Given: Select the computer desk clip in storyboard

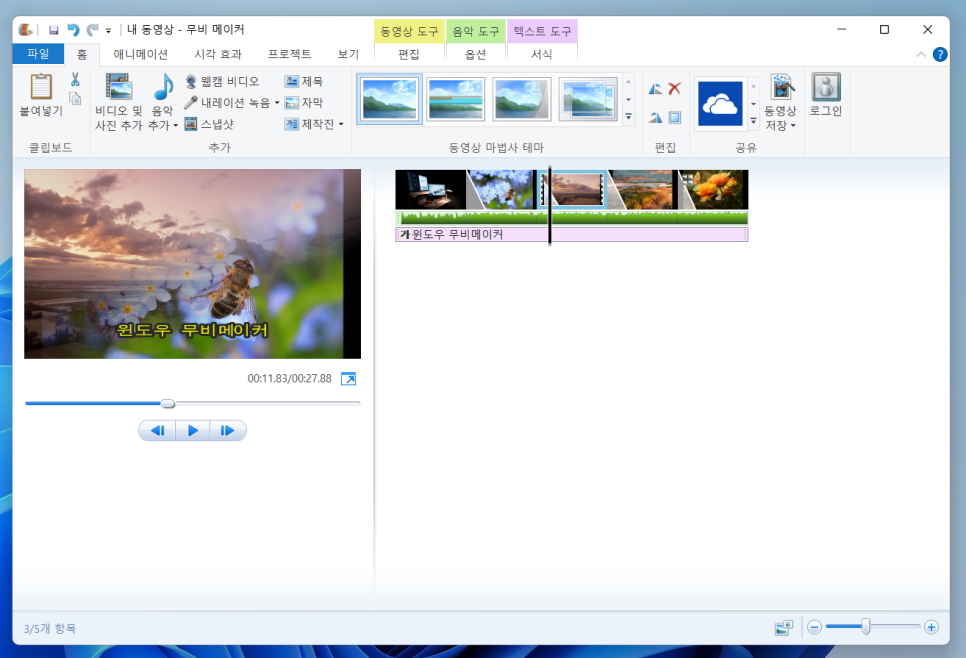Looking at the screenshot, I should point(430,190).
